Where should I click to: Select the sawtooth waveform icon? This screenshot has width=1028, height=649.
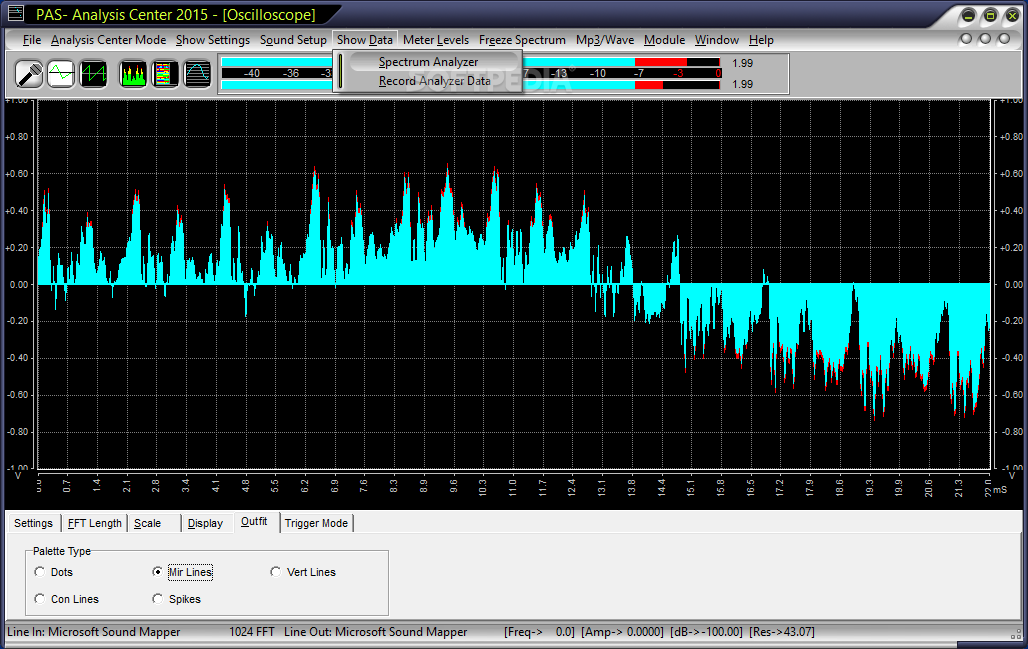93,73
